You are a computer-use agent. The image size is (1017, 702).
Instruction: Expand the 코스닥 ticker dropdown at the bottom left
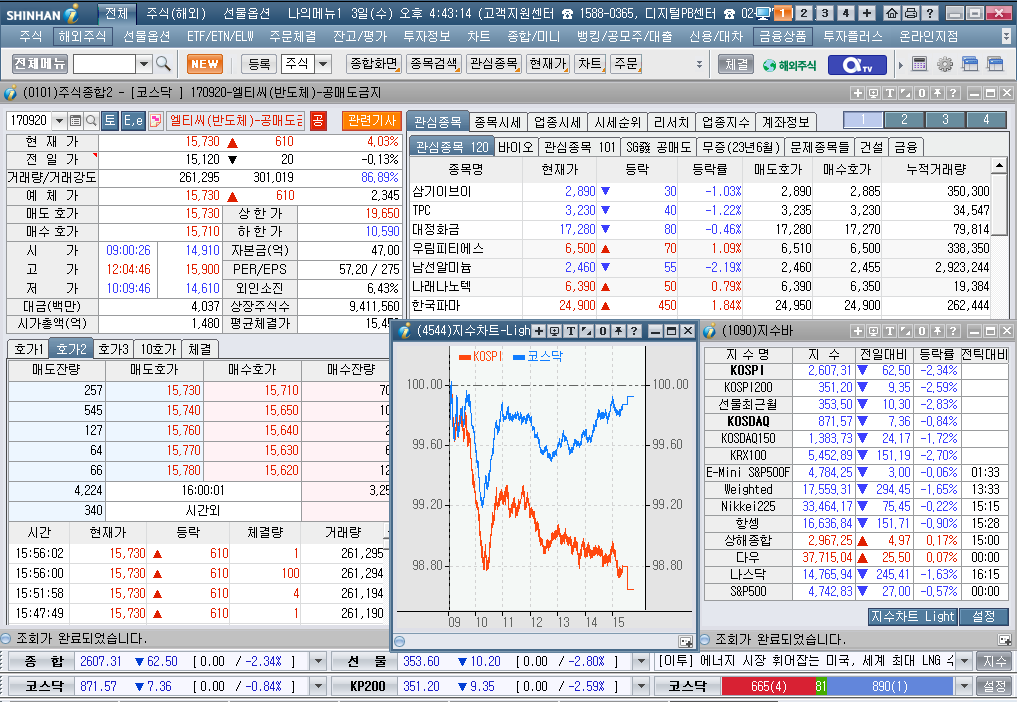318,686
